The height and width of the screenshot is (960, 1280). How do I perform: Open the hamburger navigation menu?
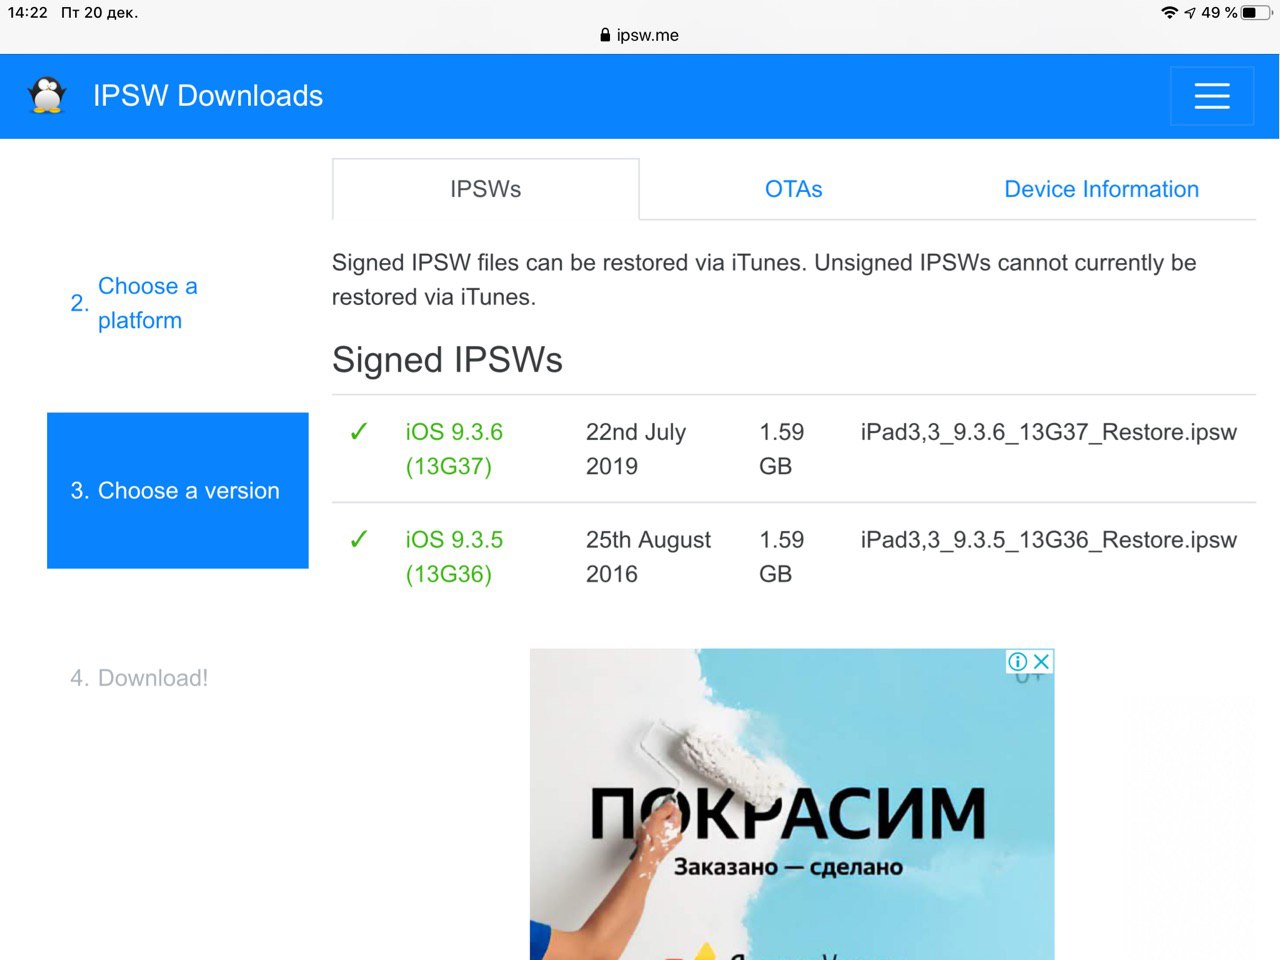pos(1211,96)
